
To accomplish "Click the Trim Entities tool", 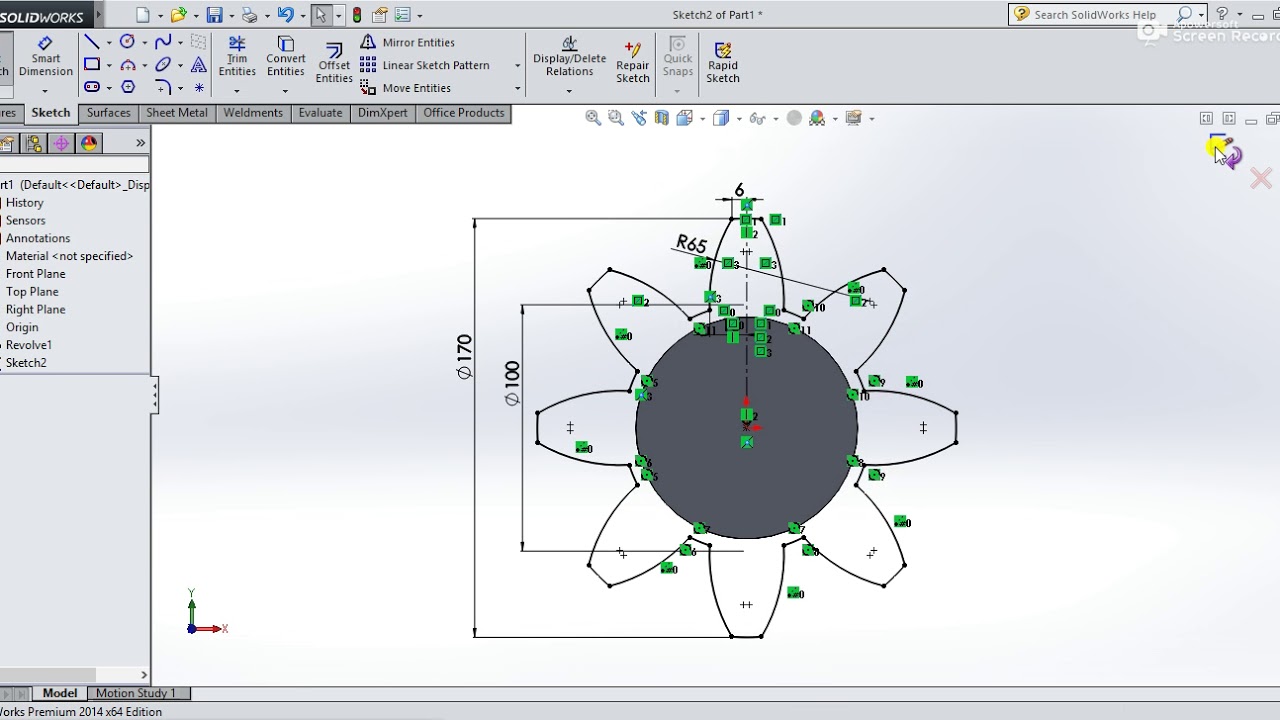I will pyautogui.click(x=237, y=56).
